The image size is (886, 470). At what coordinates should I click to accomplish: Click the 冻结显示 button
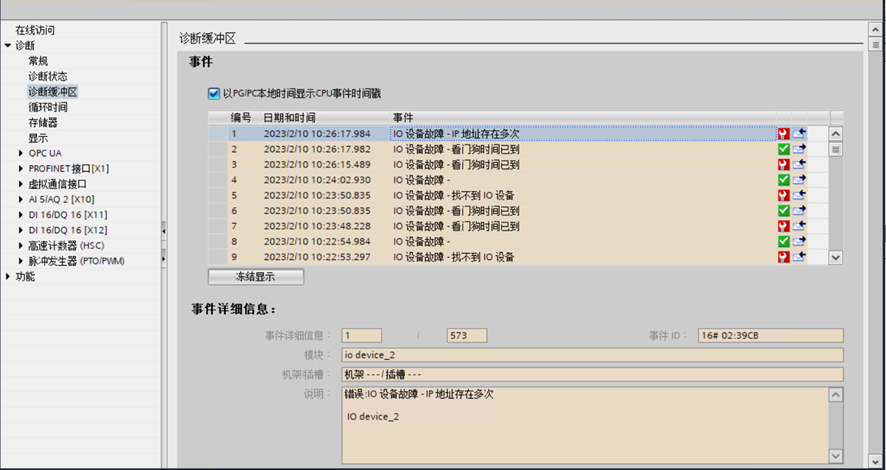(256, 277)
